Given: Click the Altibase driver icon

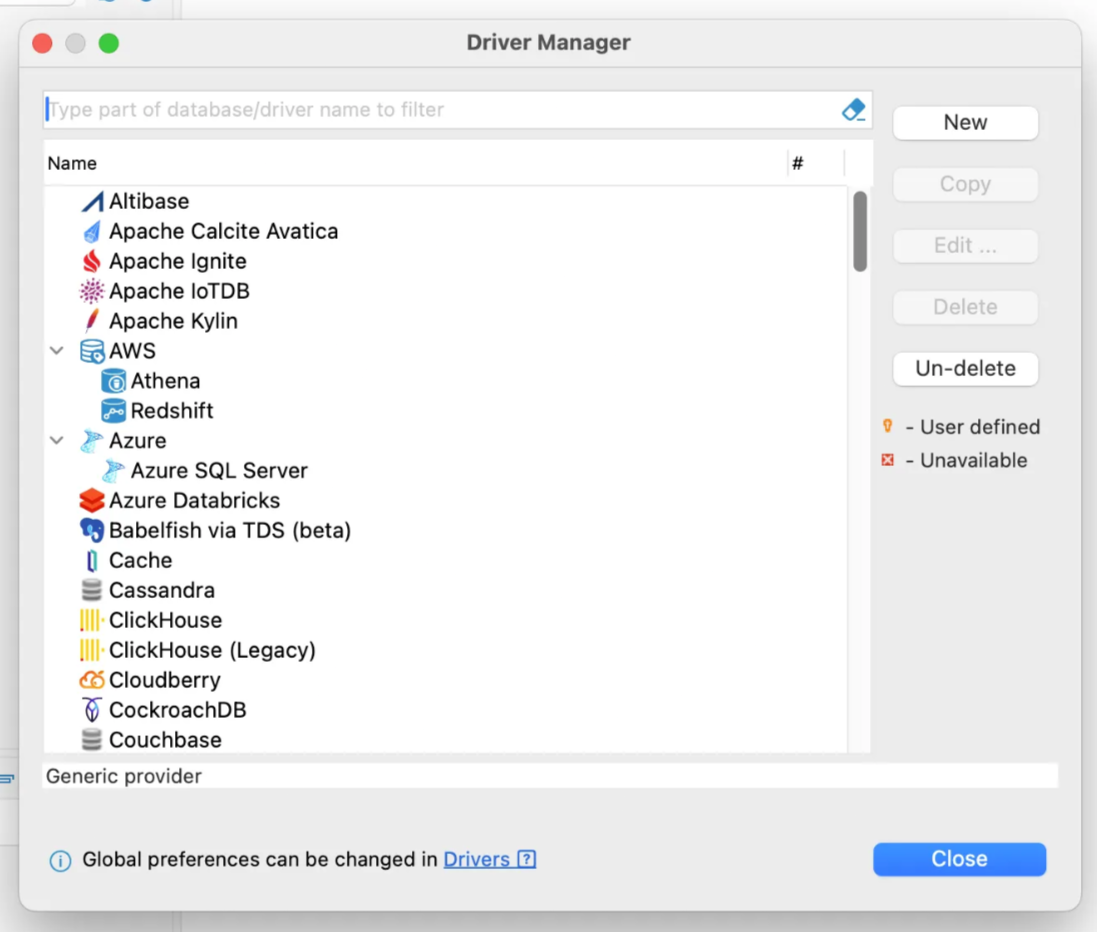Looking at the screenshot, I should pyautogui.click(x=92, y=202).
